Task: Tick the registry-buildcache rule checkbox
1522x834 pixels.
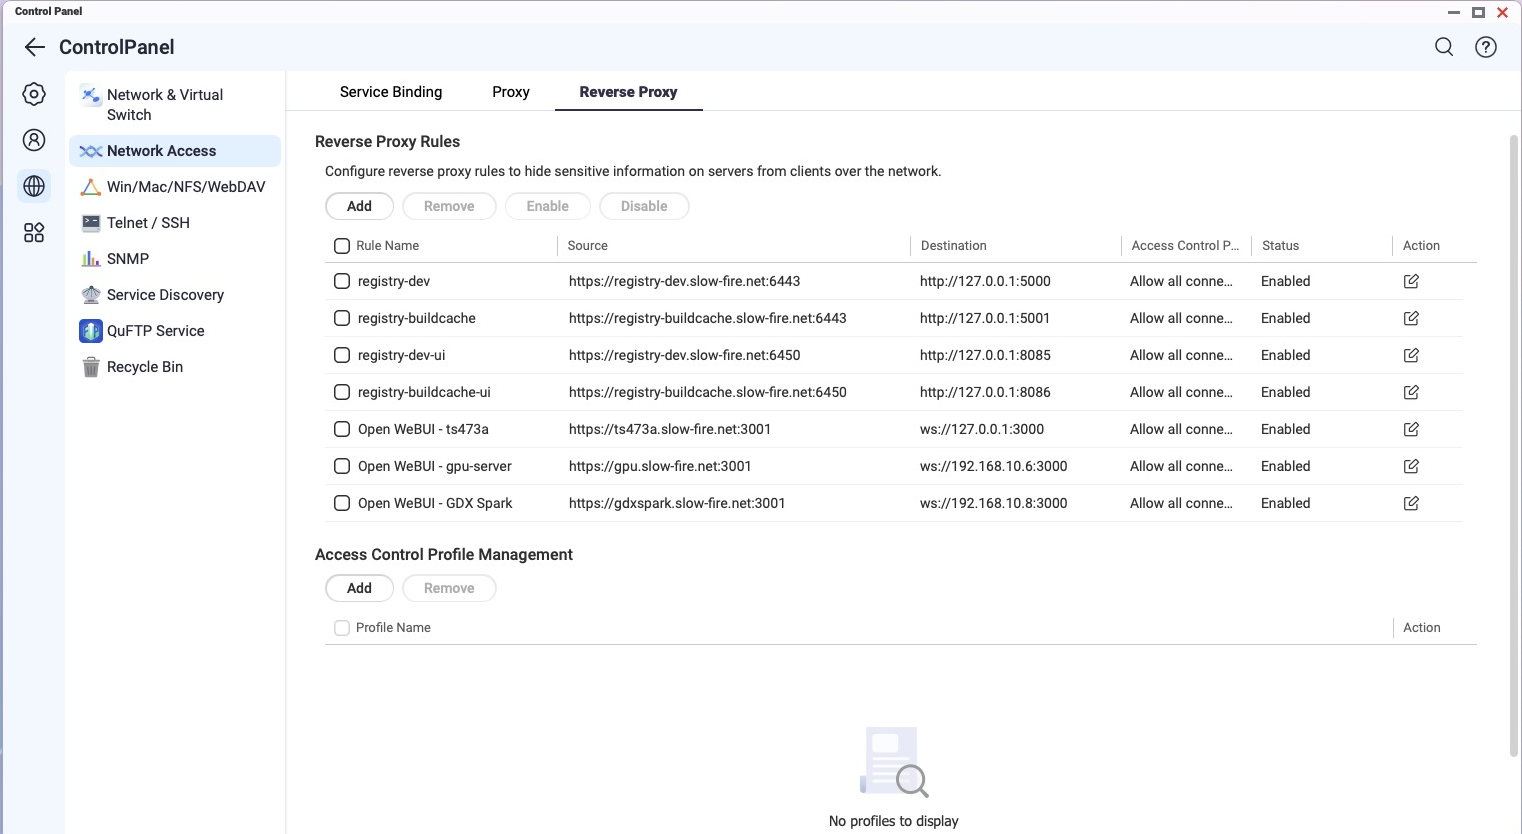Action: [342, 318]
